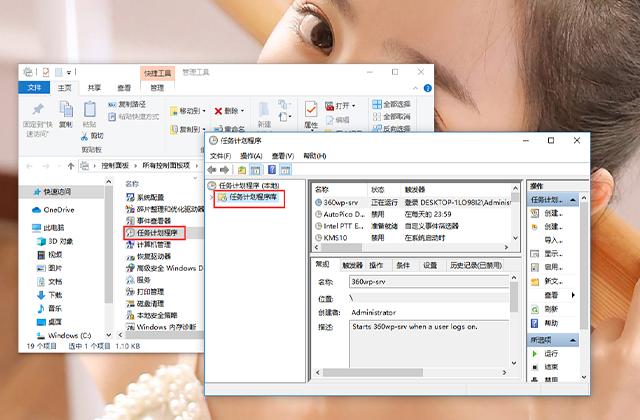
Task: Select the Intel PTT task row
Action: pos(412,226)
